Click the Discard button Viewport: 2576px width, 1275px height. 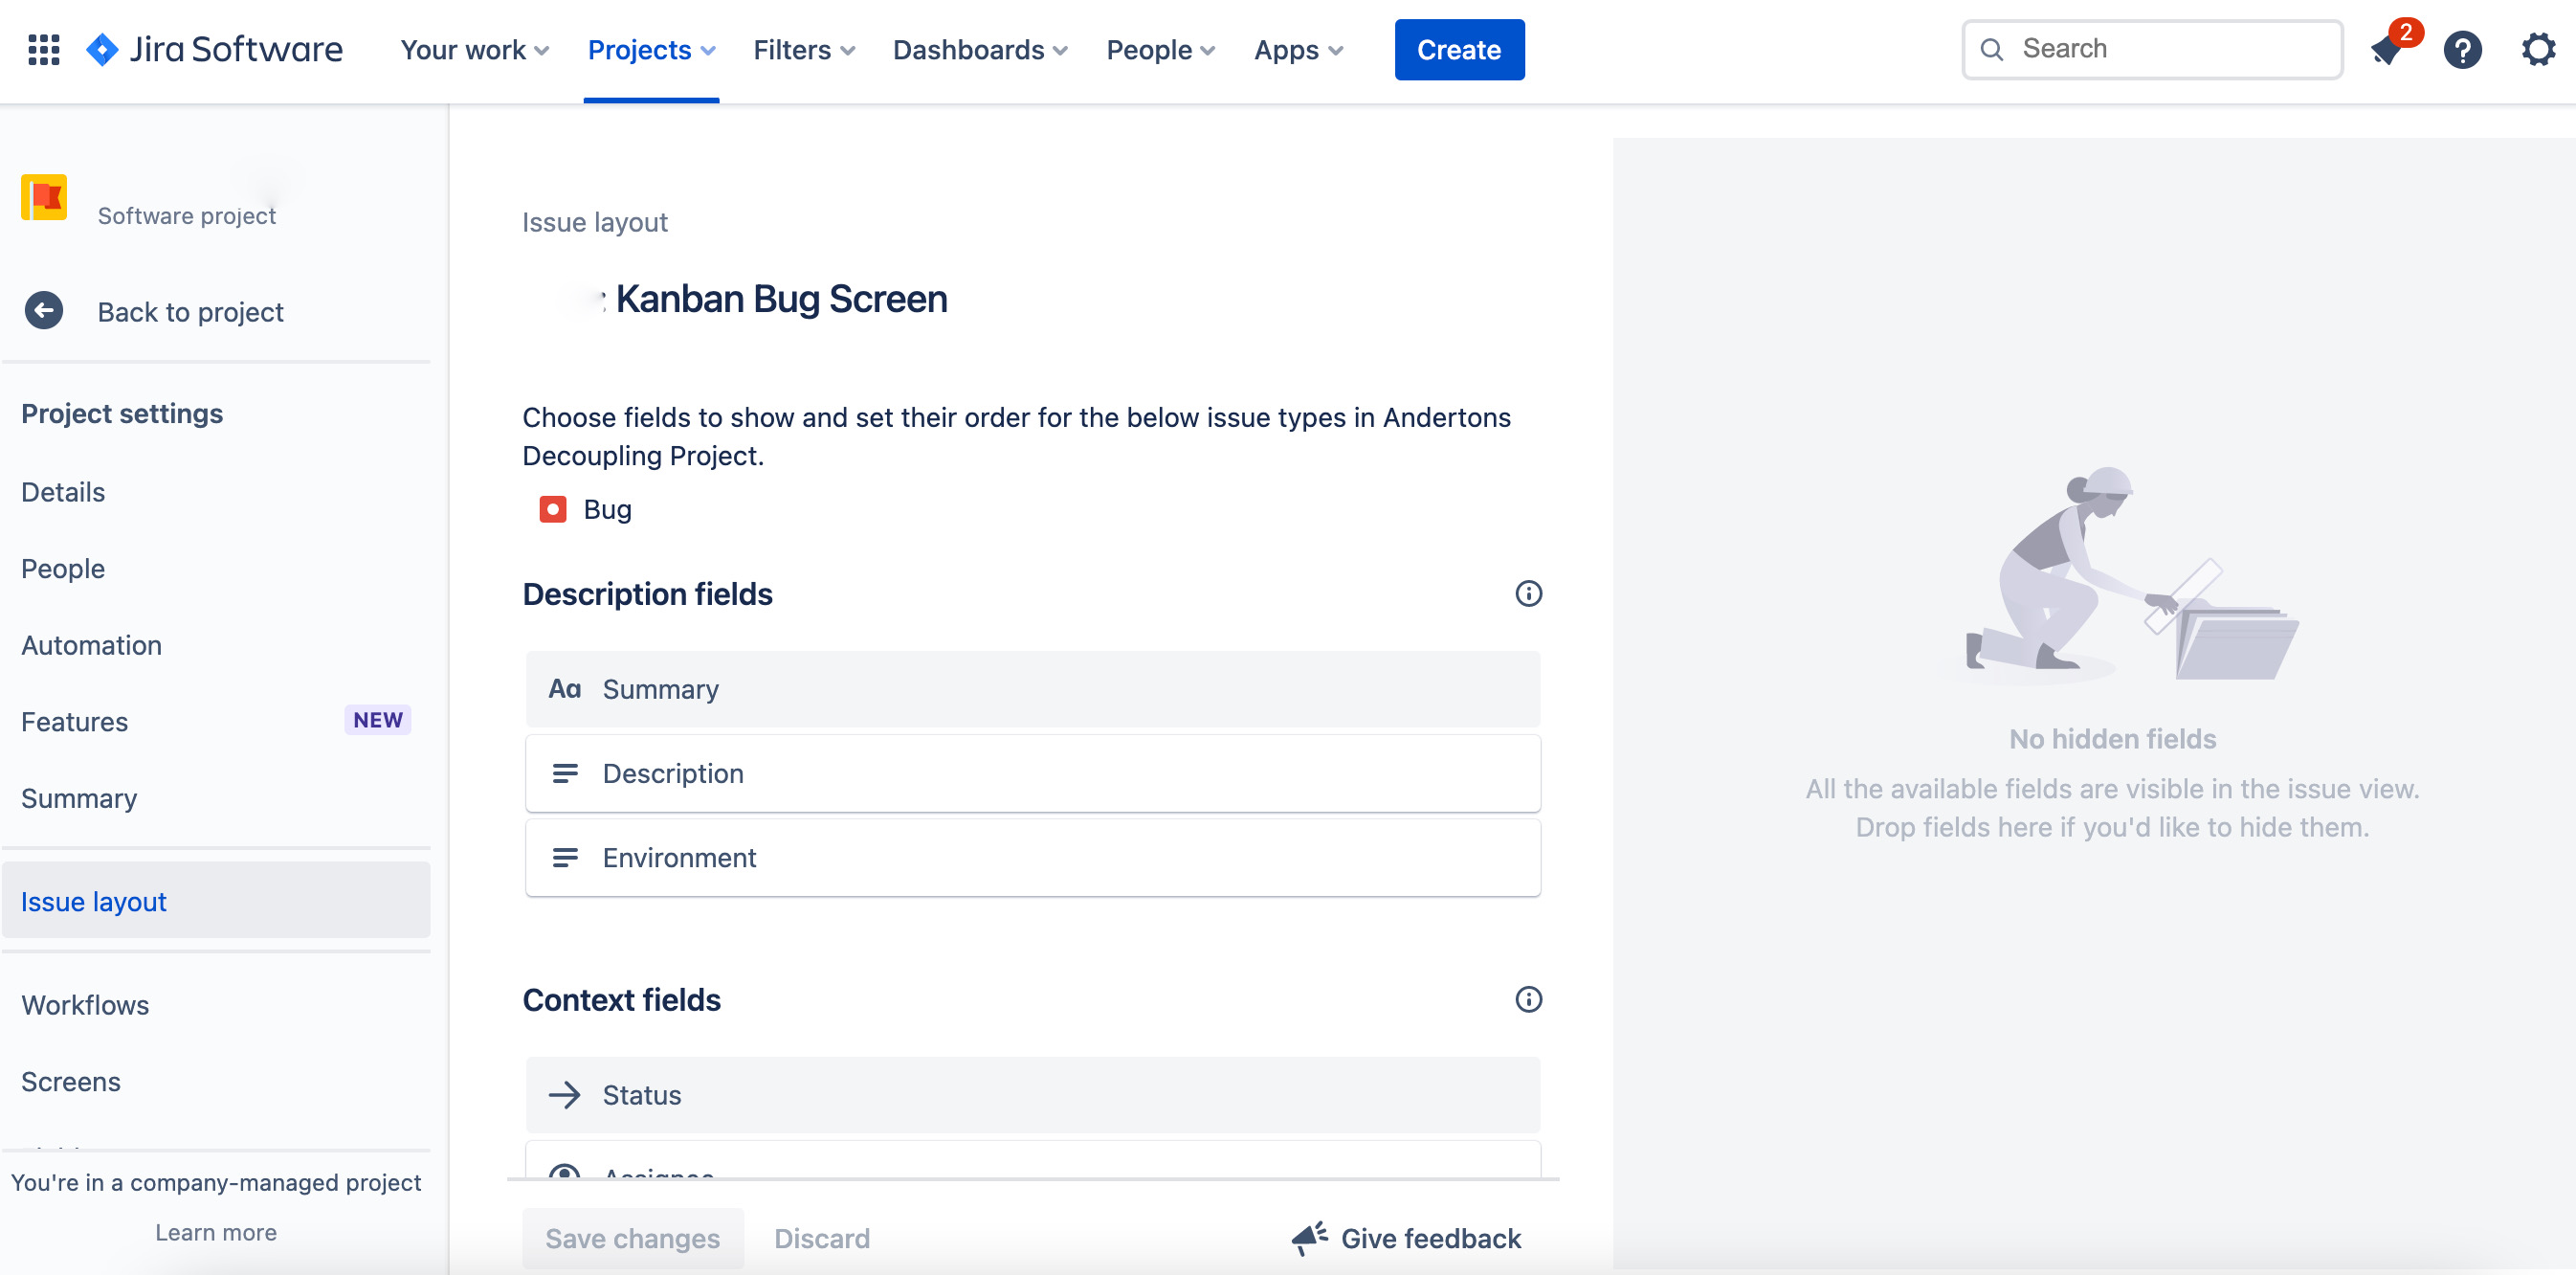coord(821,1238)
